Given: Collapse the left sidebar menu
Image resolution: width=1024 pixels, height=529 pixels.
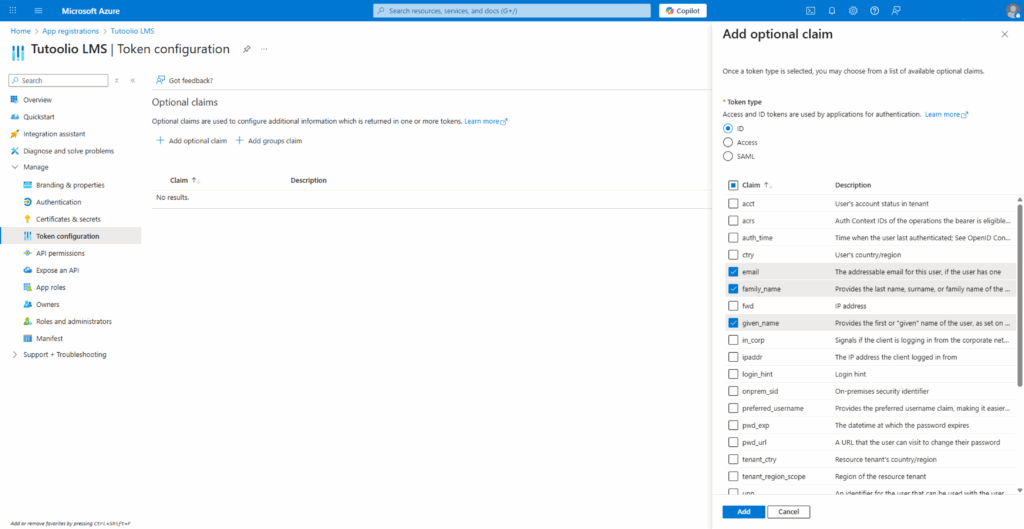Looking at the screenshot, I should (133, 80).
